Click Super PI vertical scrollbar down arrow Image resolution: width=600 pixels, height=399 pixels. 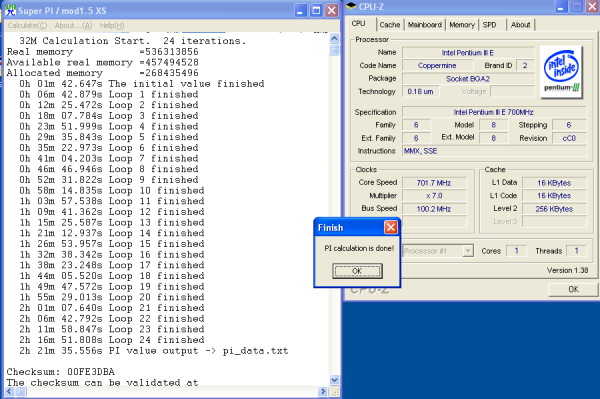tap(334, 380)
